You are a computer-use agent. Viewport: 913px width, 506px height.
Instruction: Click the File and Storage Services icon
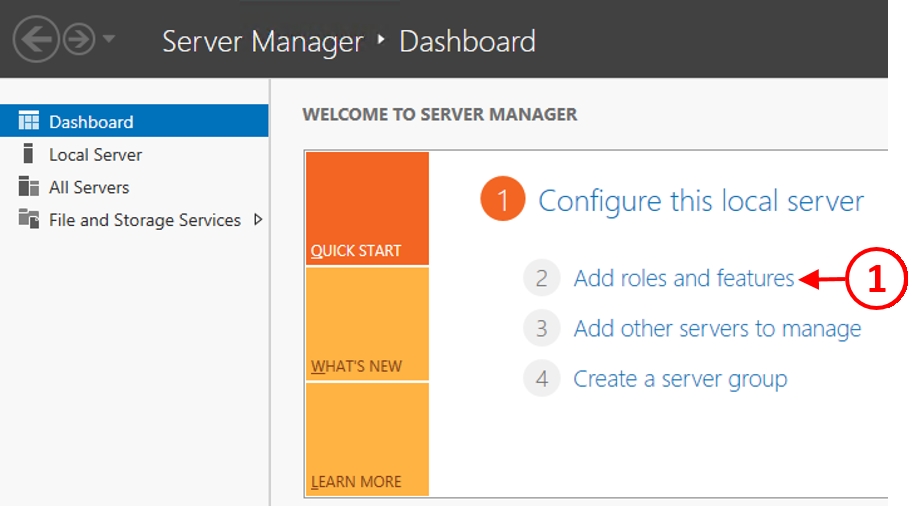pos(29,219)
